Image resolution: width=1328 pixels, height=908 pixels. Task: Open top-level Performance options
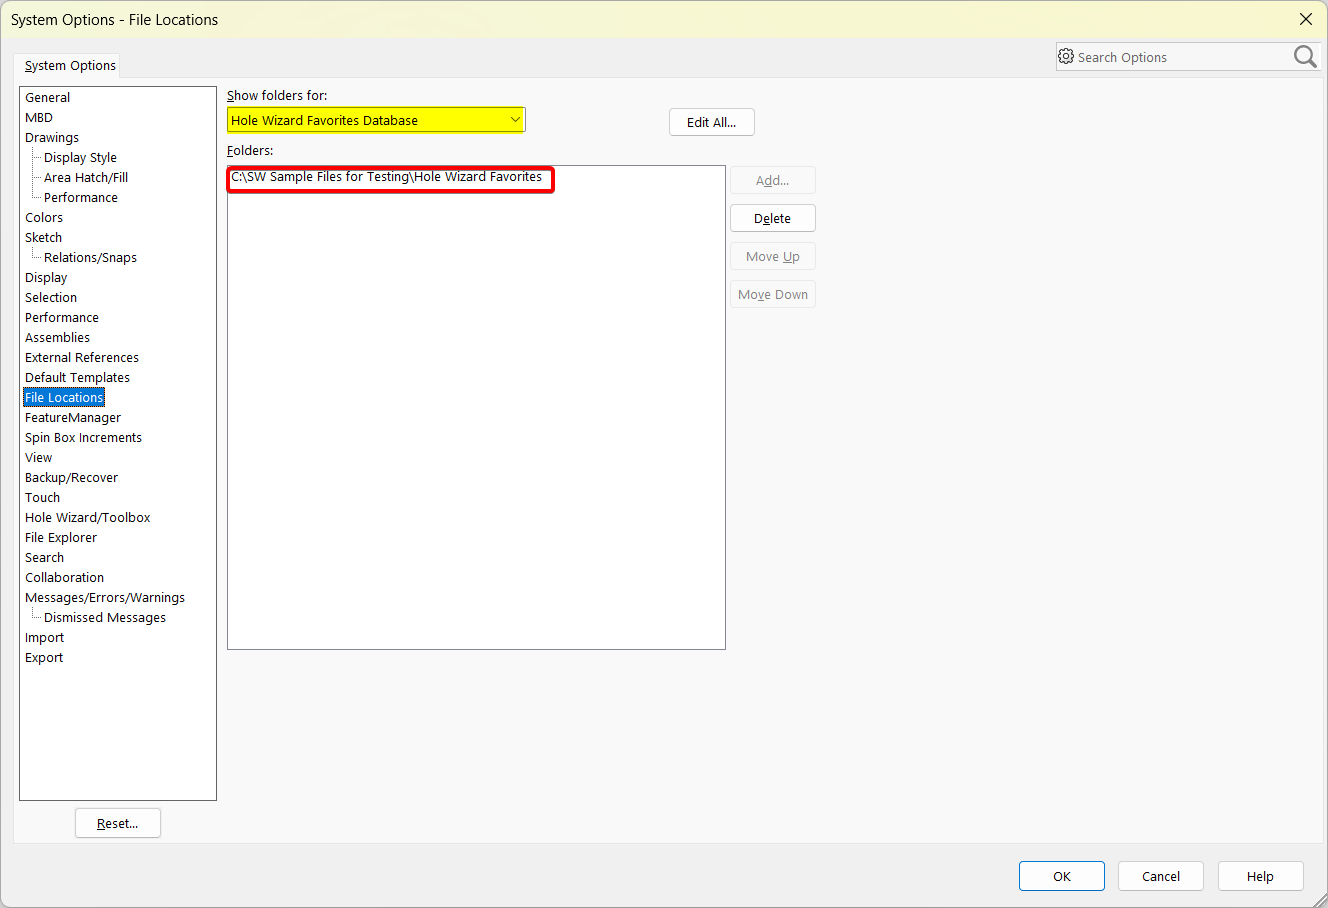coord(62,318)
